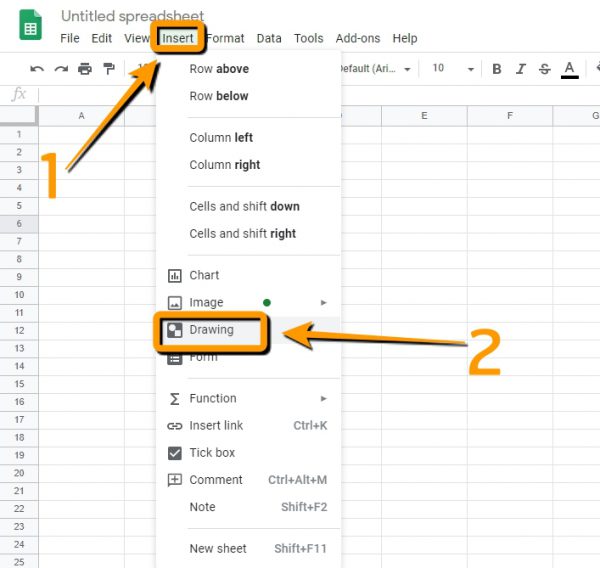Toggle Bold formatting
Image resolution: width=600 pixels, height=568 pixels.
497,69
